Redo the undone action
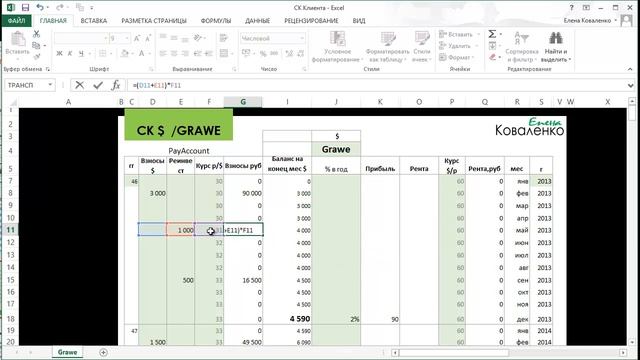Screen dimensions: 640x360 pyautogui.click(x=60, y=7)
